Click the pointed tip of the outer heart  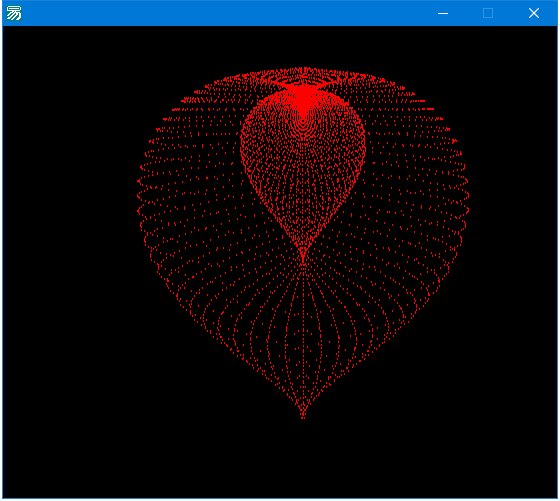(303, 415)
